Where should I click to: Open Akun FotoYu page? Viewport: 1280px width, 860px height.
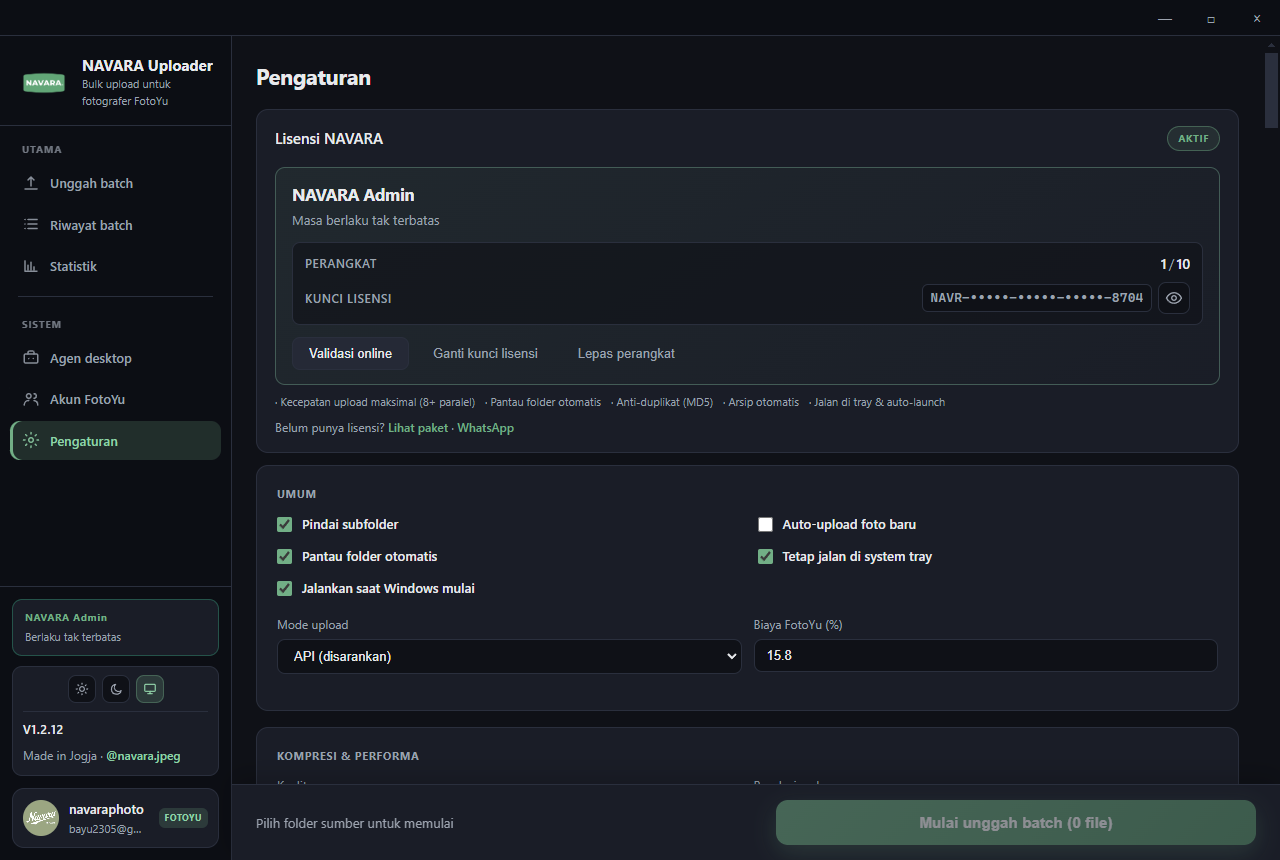click(x=115, y=399)
